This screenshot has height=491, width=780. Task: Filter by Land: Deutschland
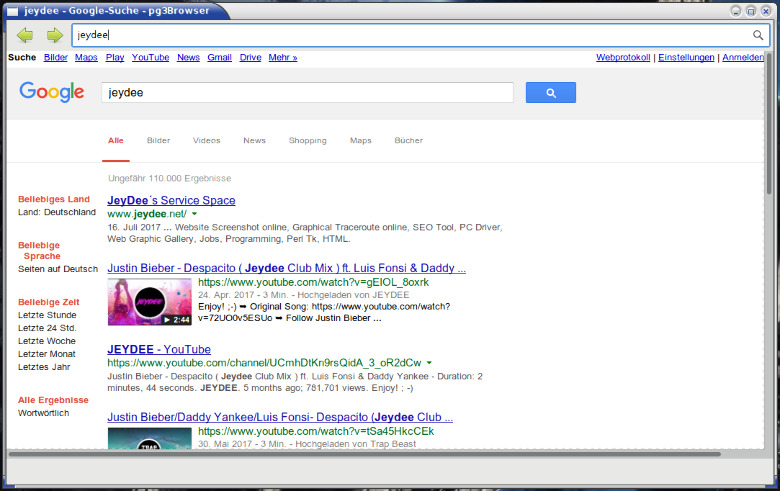tap(57, 212)
